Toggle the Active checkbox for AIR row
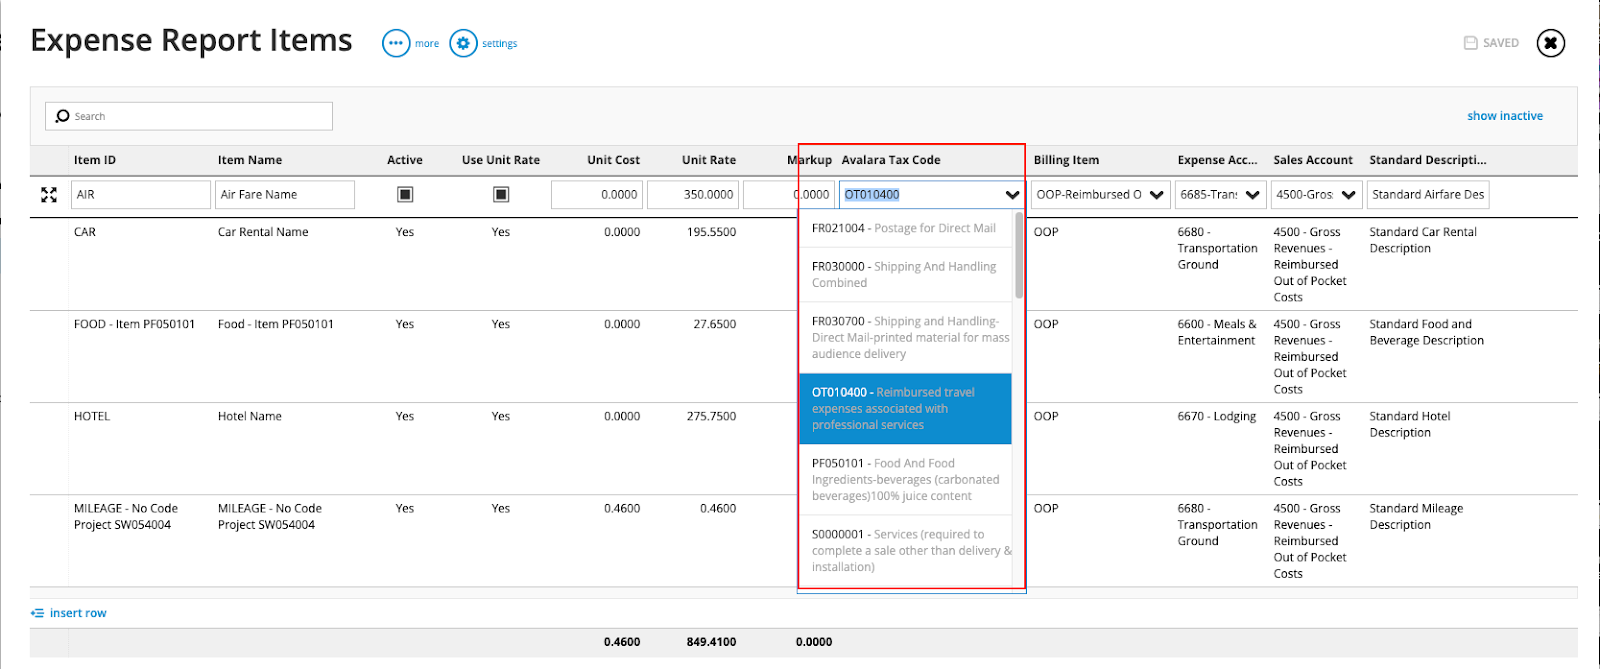 click(405, 194)
